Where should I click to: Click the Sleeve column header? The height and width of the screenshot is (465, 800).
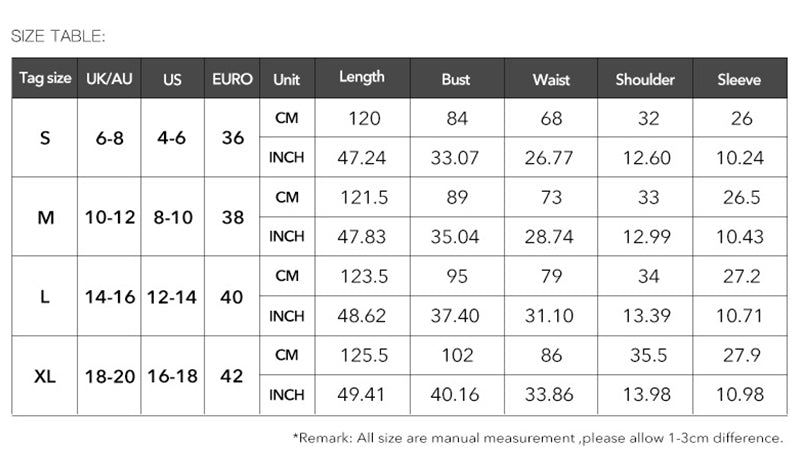(x=740, y=79)
